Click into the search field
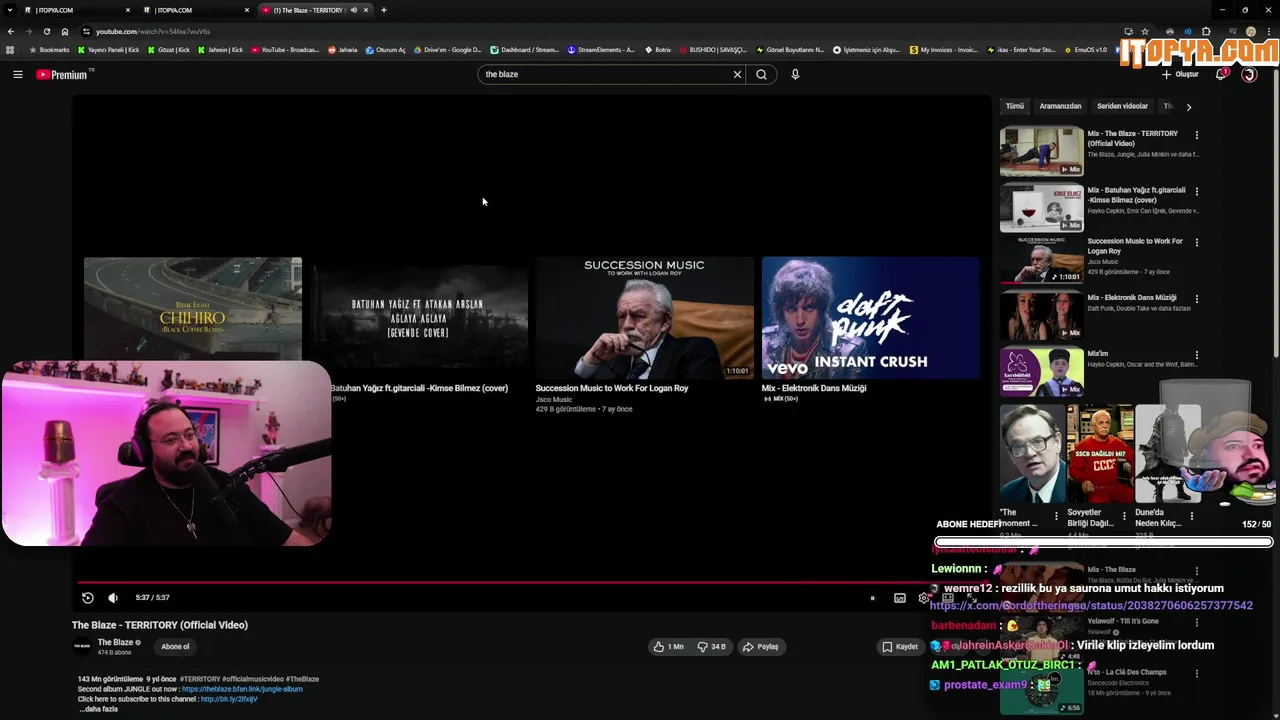This screenshot has width=1280, height=720. pyautogui.click(x=606, y=74)
